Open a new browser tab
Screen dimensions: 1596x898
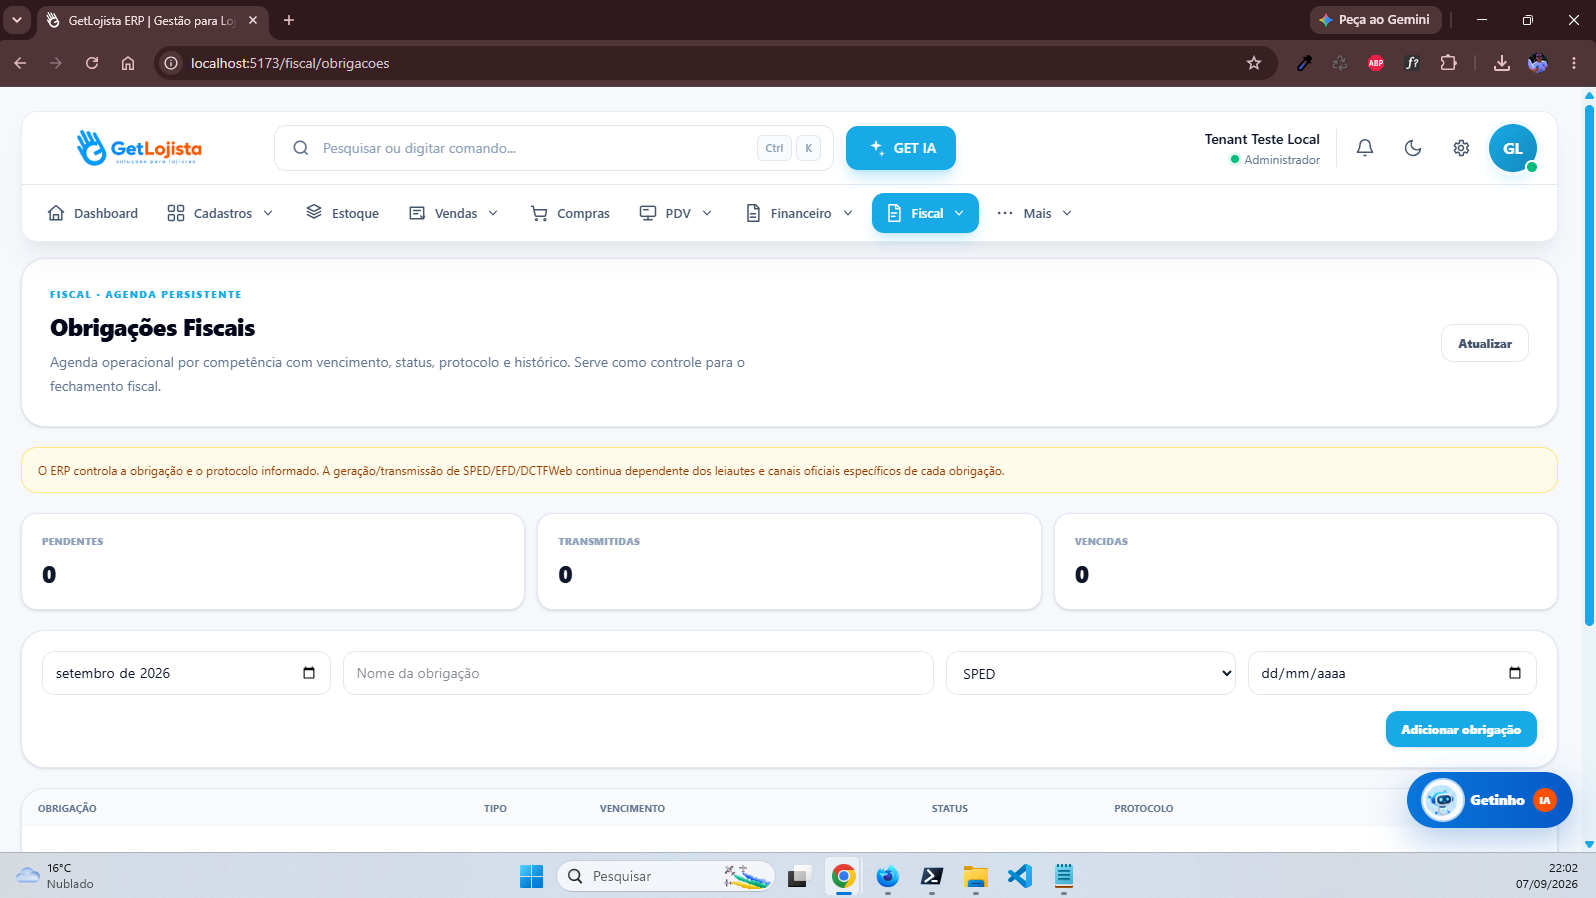tap(289, 20)
